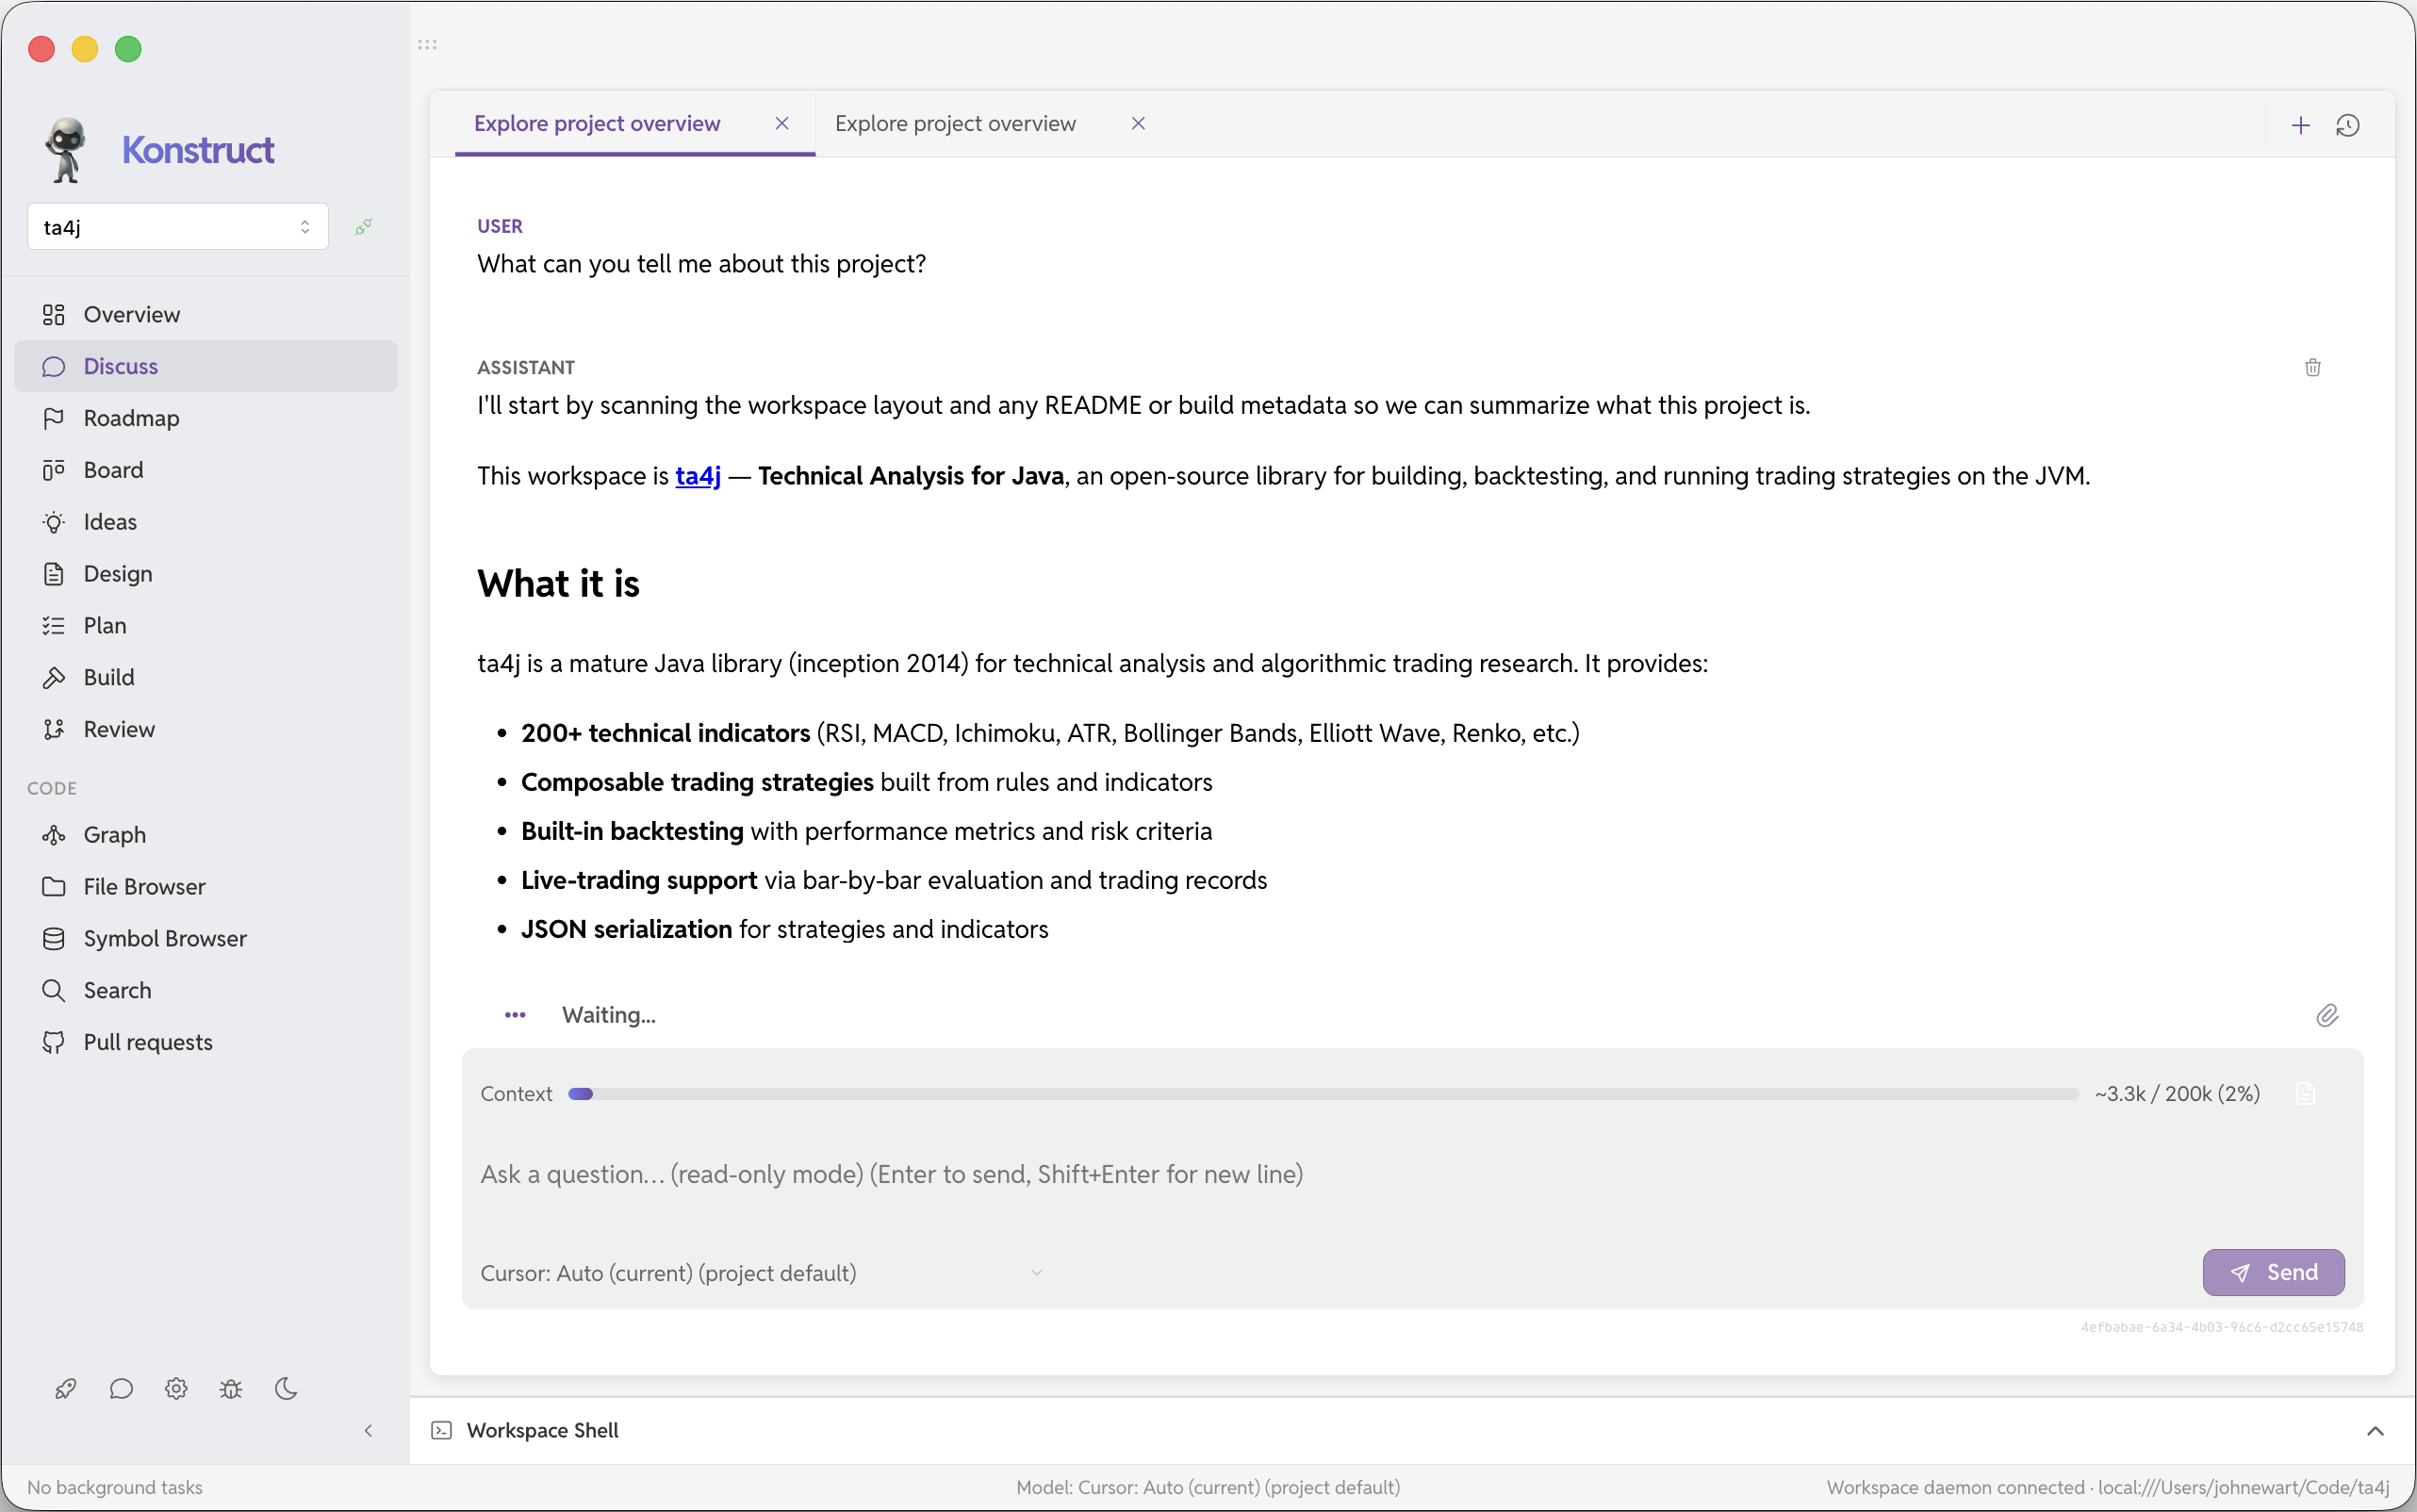Open the Ideas section

pyautogui.click(x=205, y=522)
